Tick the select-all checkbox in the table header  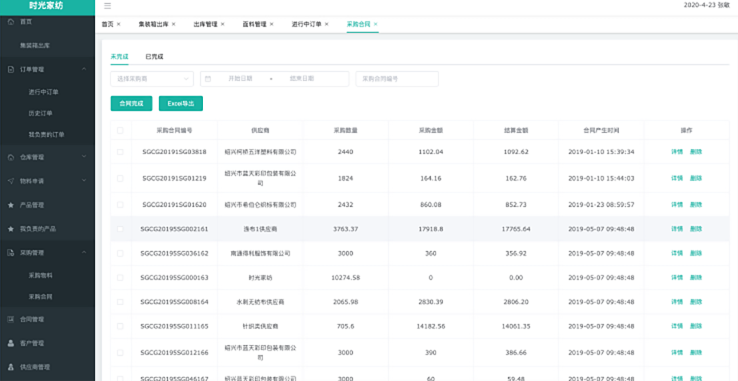pos(120,130)
